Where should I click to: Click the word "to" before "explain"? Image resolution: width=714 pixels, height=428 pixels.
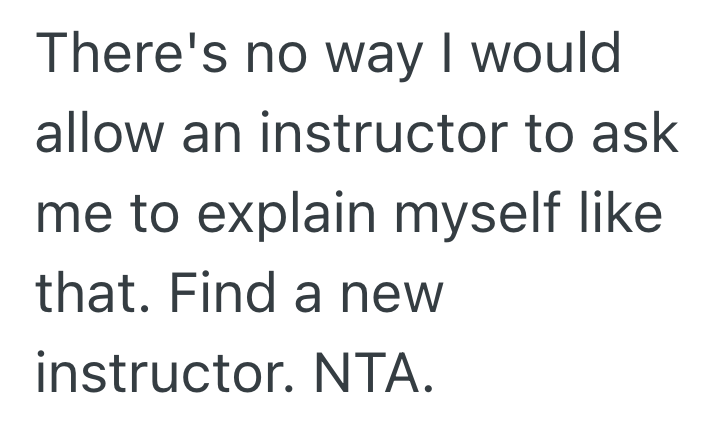(x=142, y=215)
